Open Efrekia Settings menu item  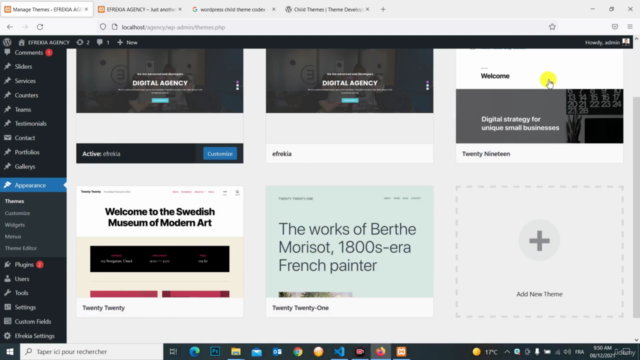click(x=34, y=336)
